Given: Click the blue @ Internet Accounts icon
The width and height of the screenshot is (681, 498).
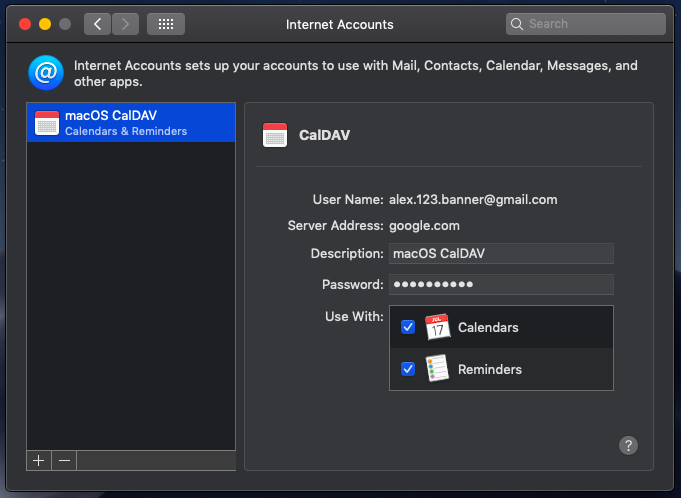Looking at the screenshot, I should tap(46, 73).
